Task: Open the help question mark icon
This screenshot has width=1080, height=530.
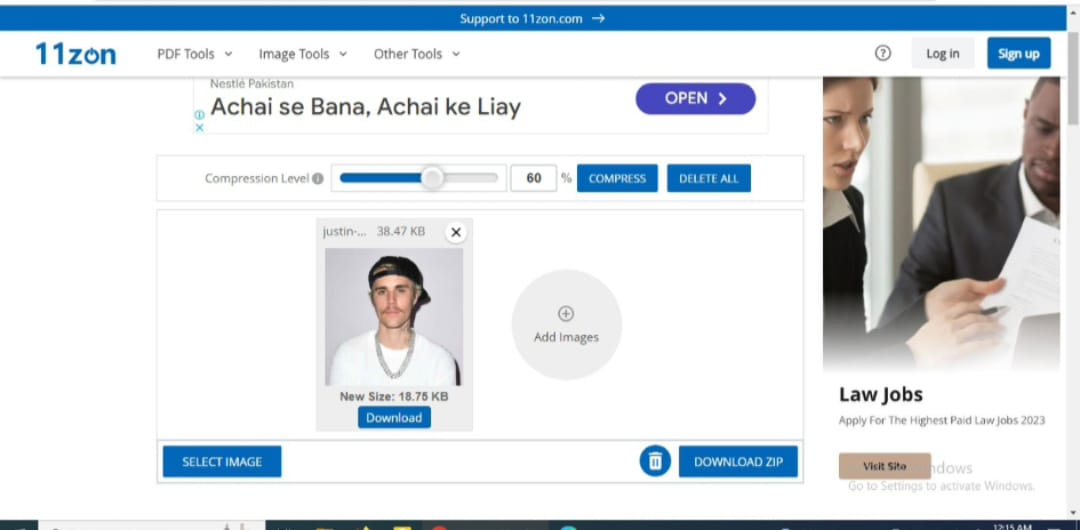Action: coord(882,53)
